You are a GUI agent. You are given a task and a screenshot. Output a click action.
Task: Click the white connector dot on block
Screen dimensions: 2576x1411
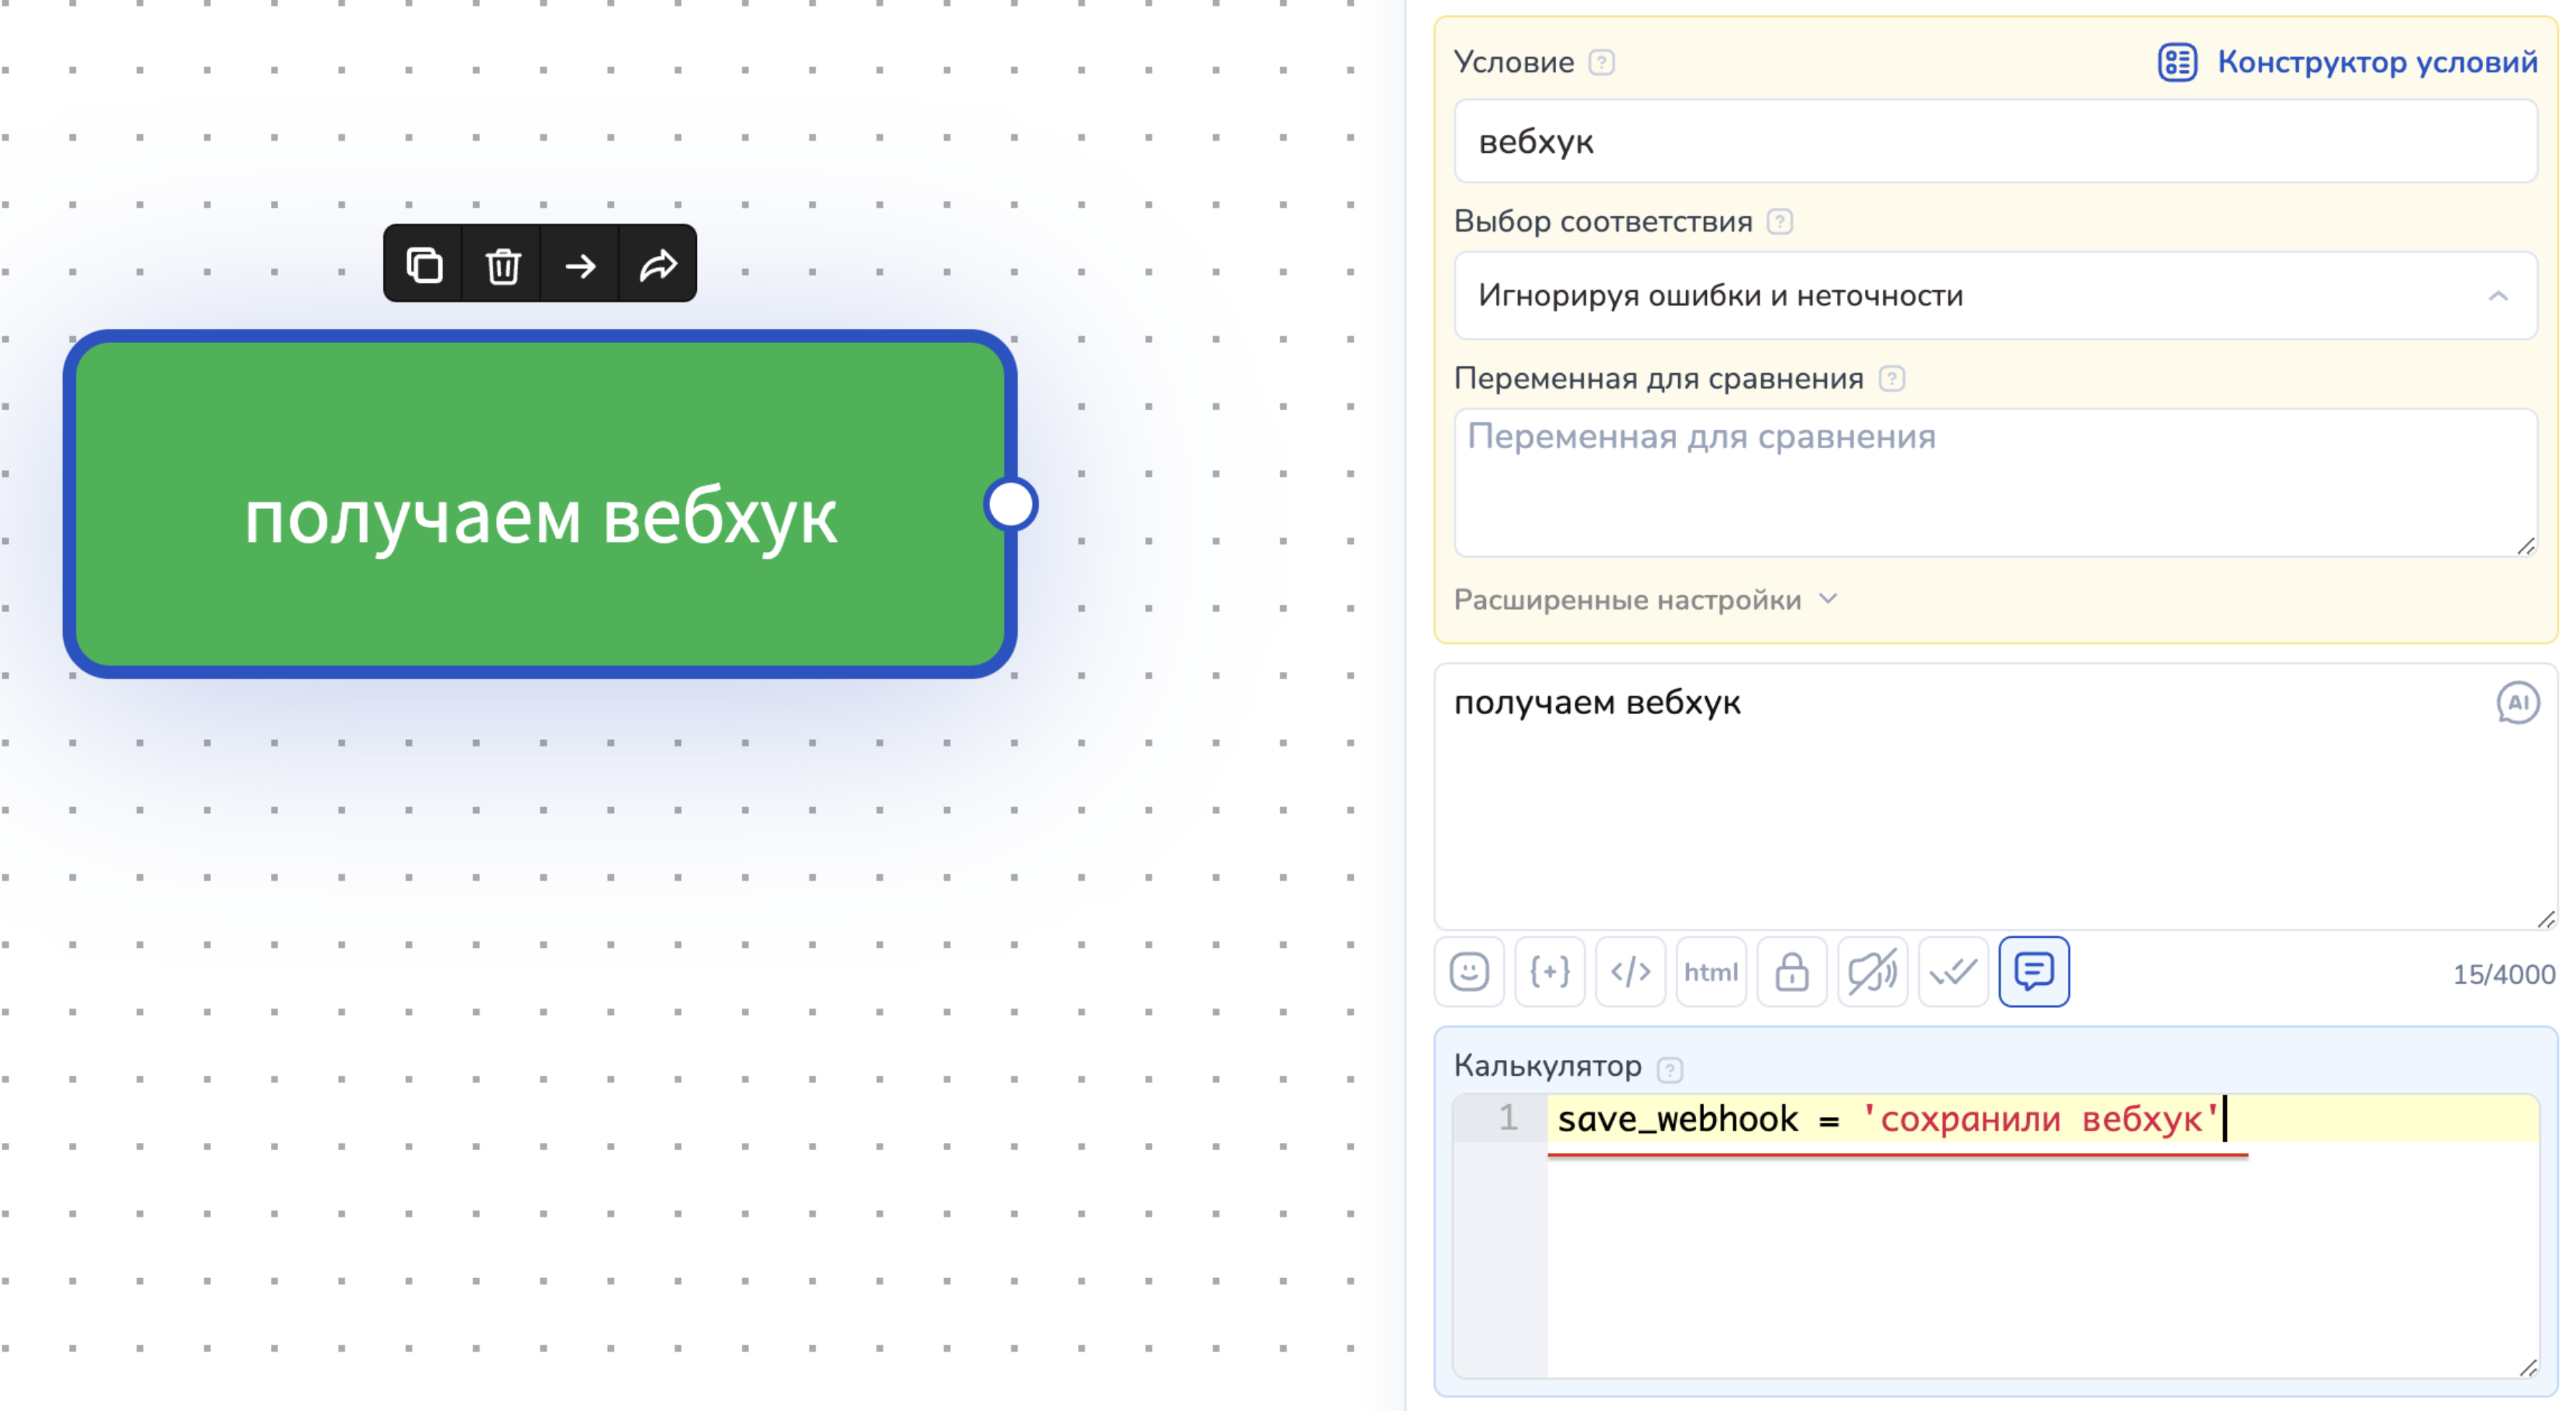(1010, 504)
